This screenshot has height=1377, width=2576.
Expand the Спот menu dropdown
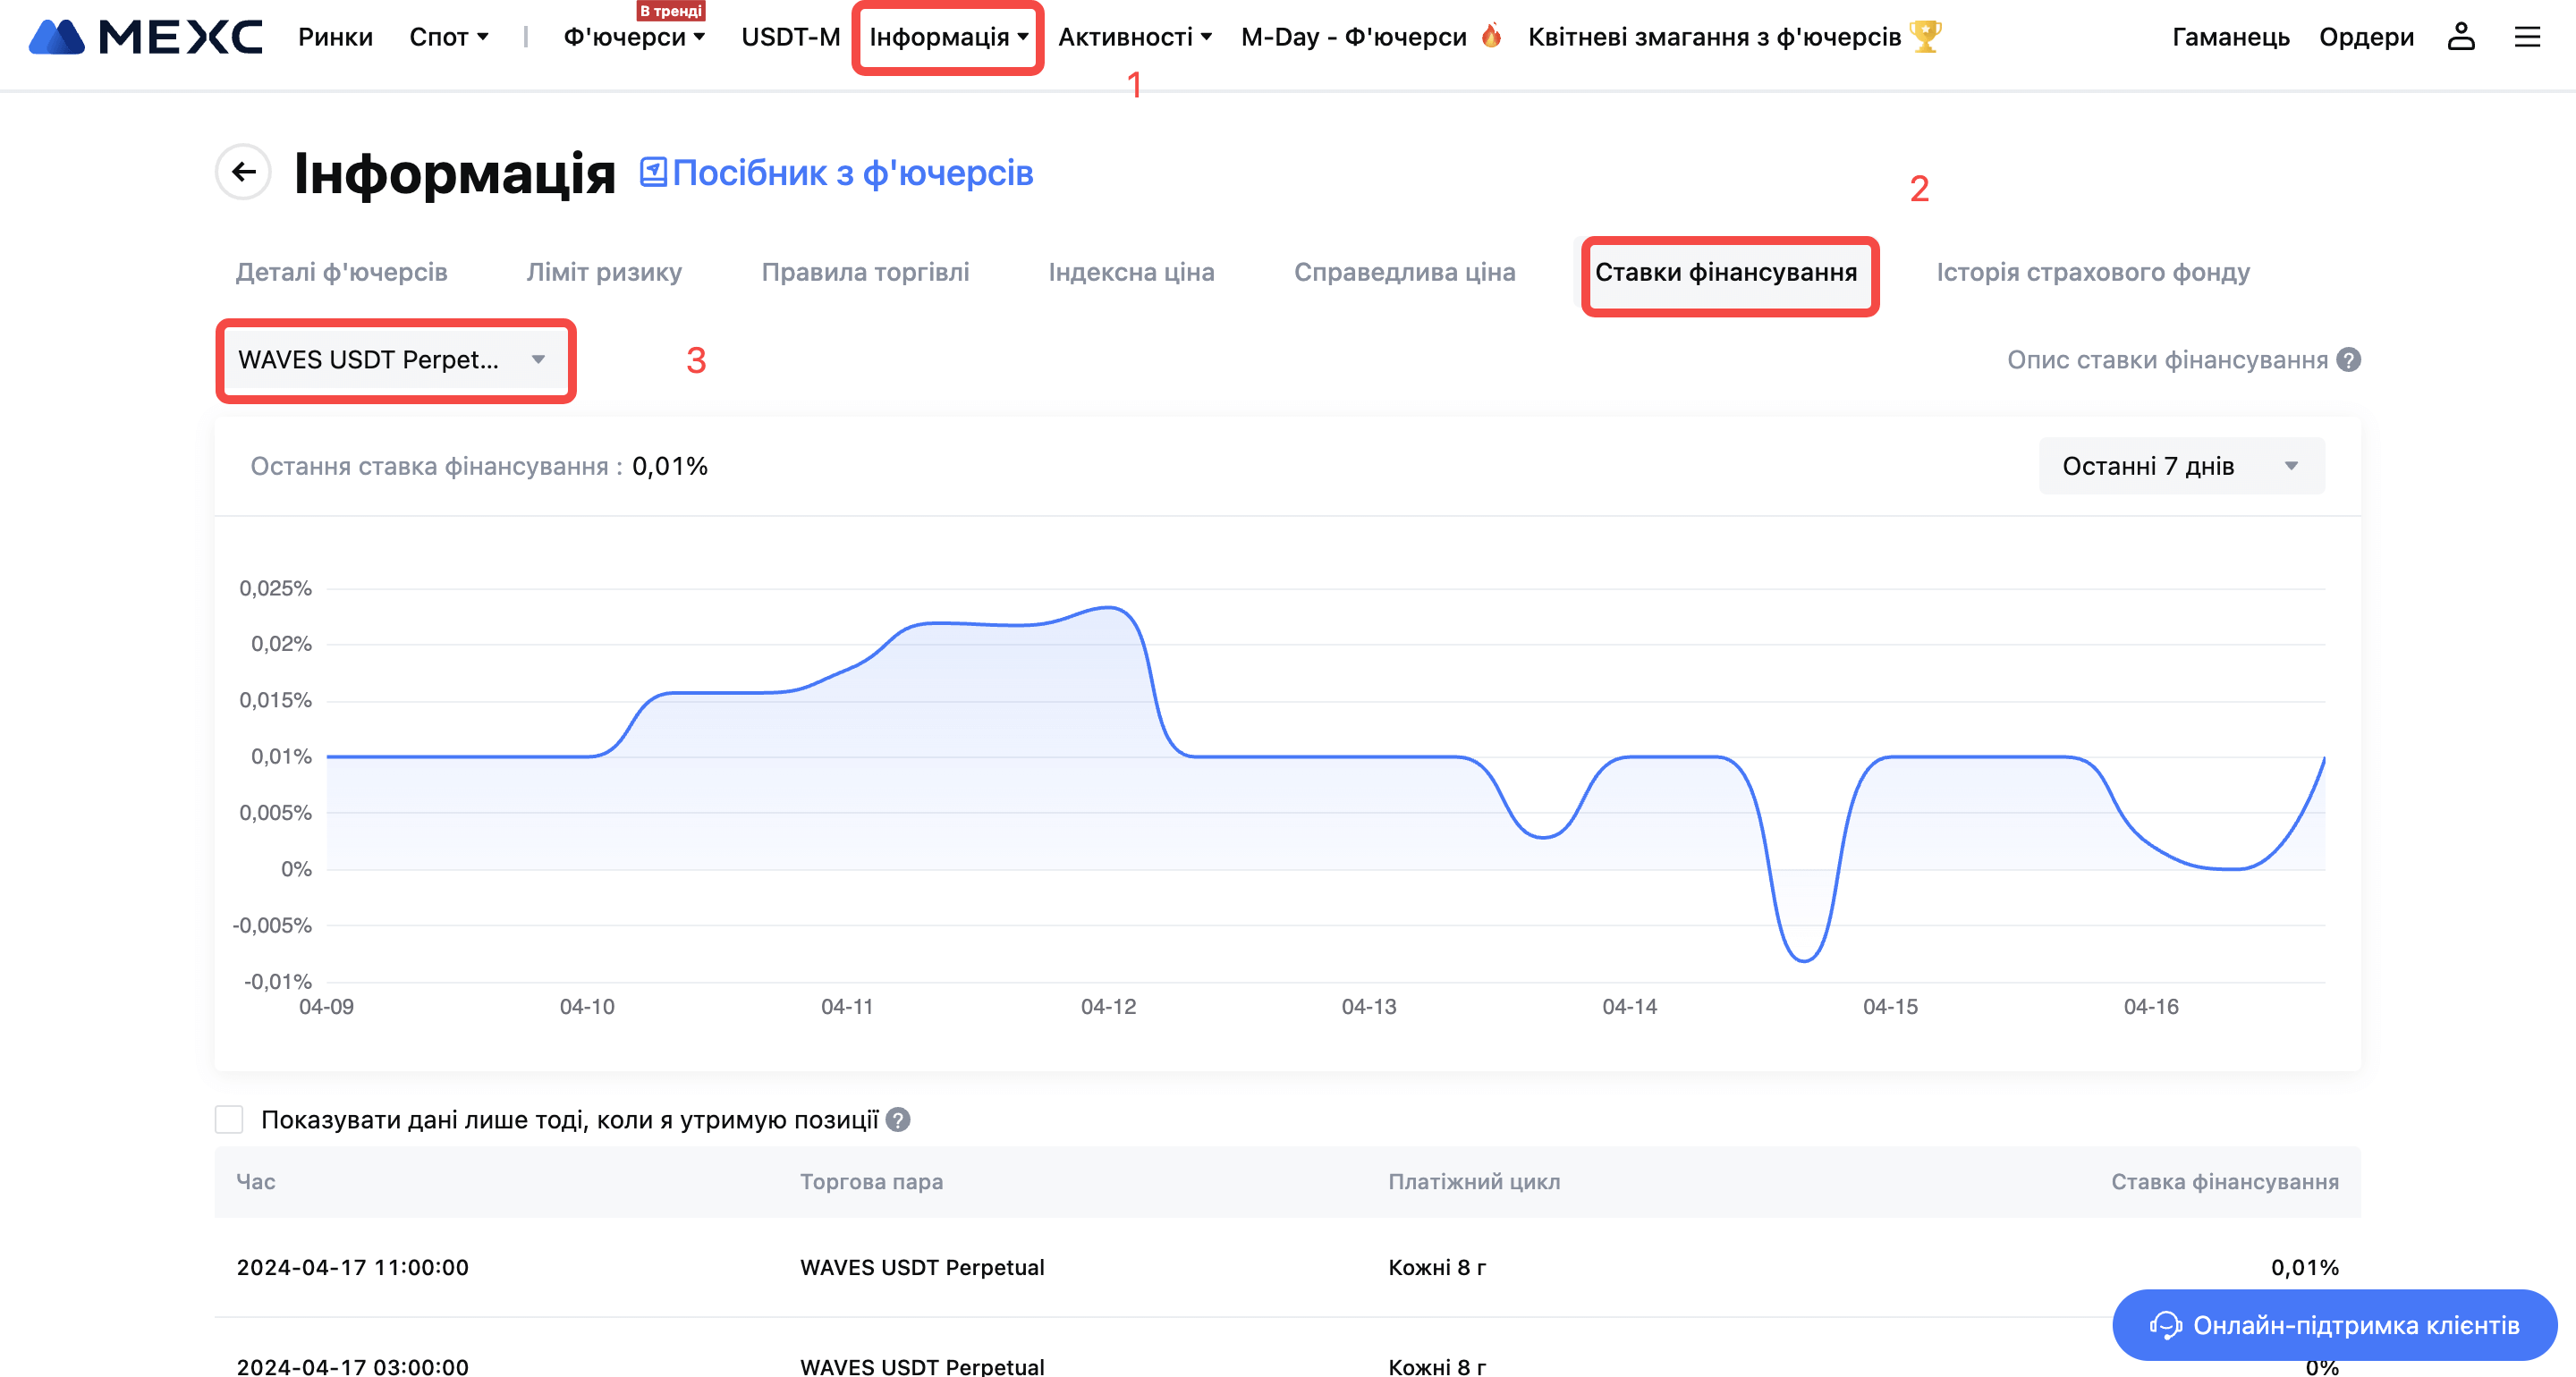(449, 37)
